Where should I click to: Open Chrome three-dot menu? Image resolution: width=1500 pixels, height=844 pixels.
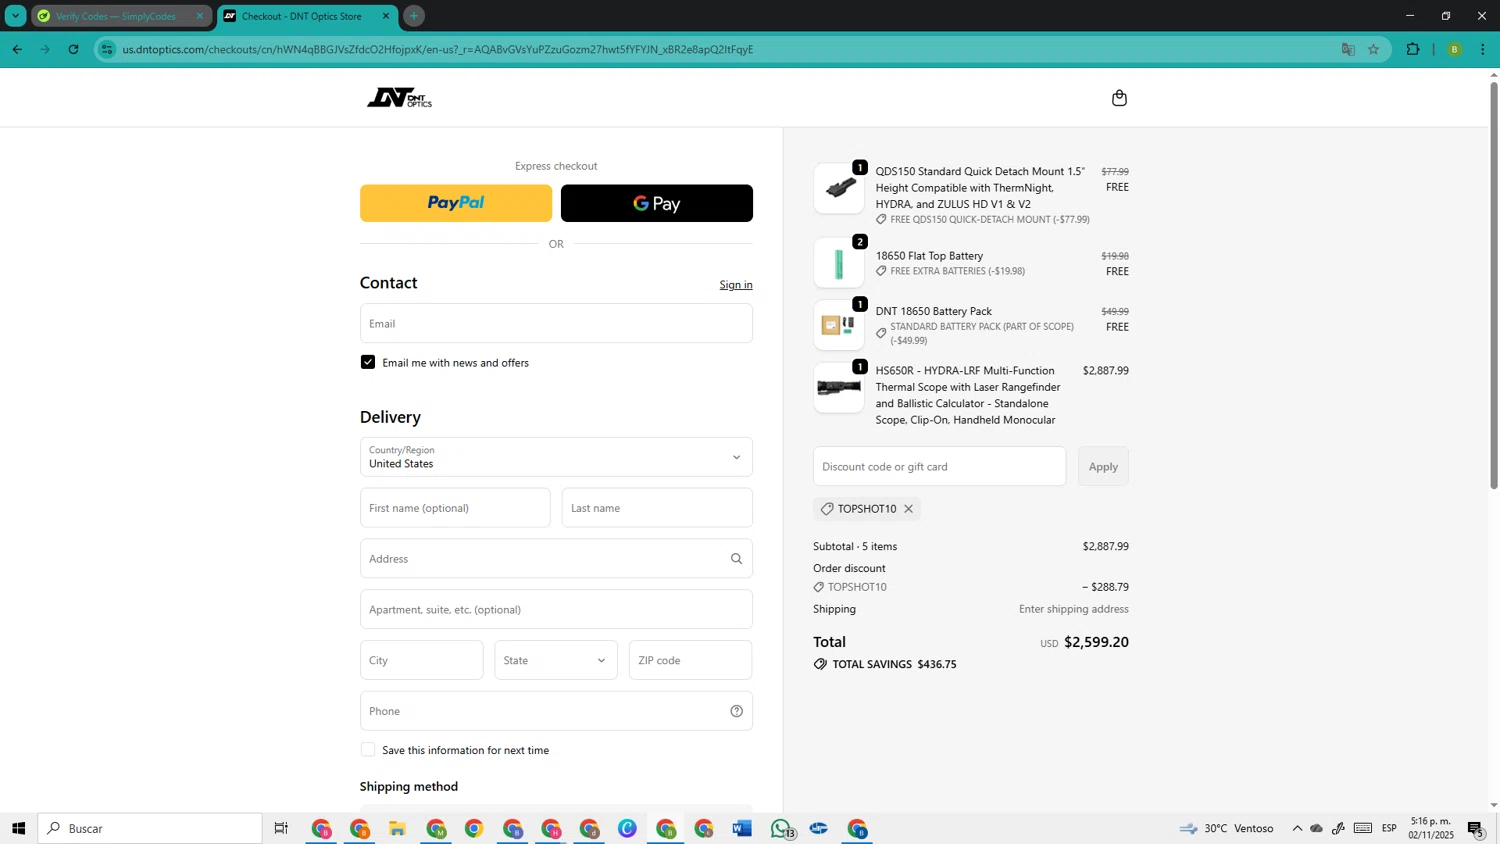tap(1482, 49)
